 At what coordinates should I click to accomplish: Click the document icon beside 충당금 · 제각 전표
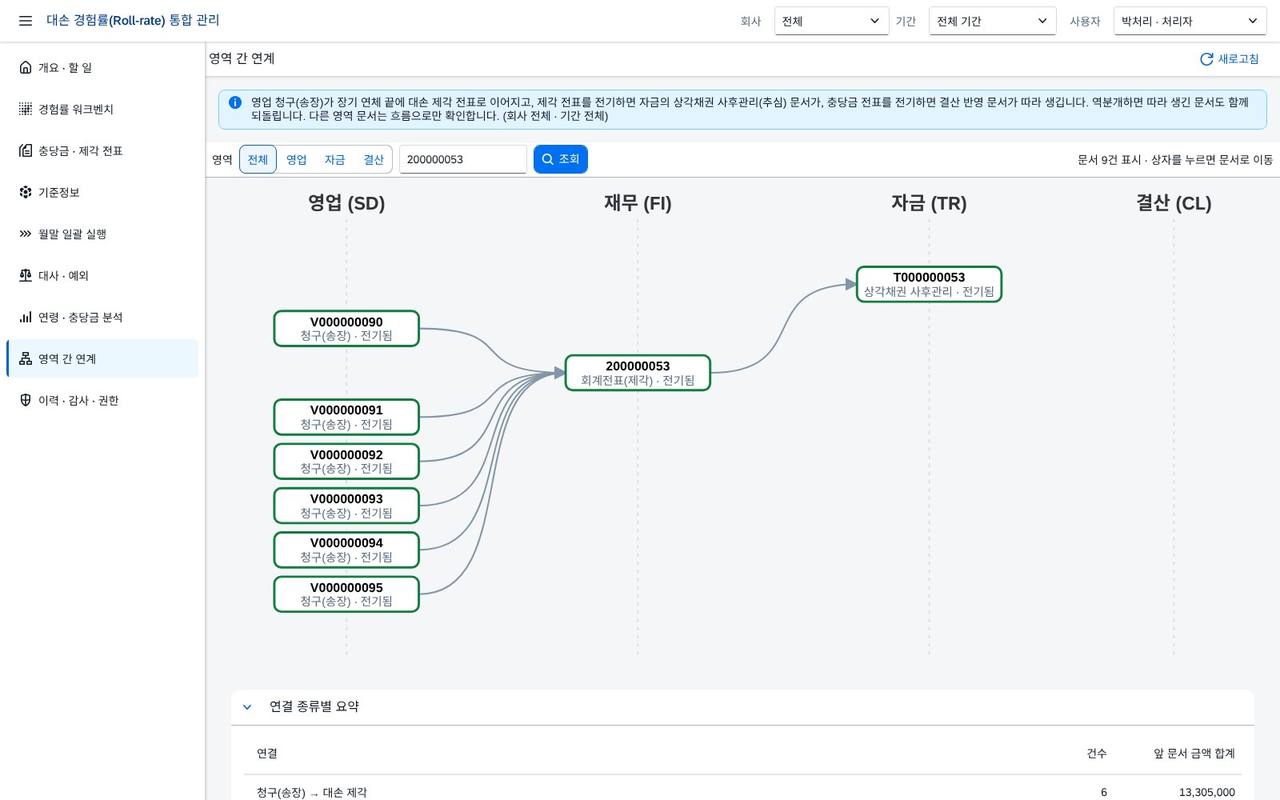coord(25,150)
